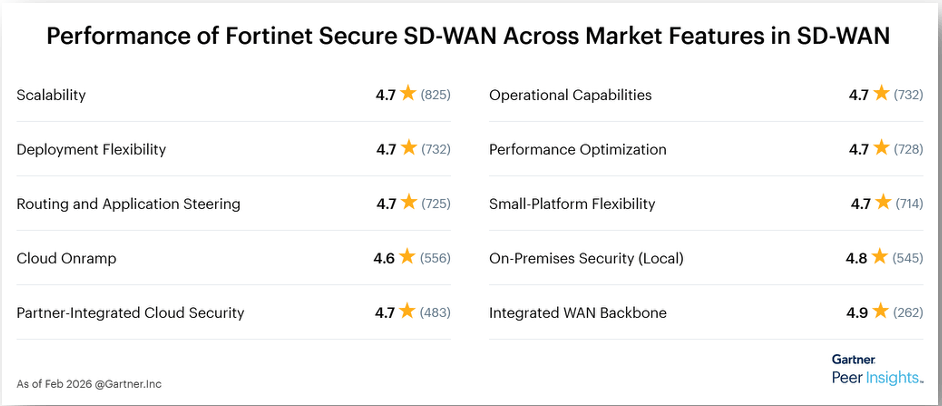Click the On-Premises Security star icon
Screen dimensions: 942x406
(879, 257)
